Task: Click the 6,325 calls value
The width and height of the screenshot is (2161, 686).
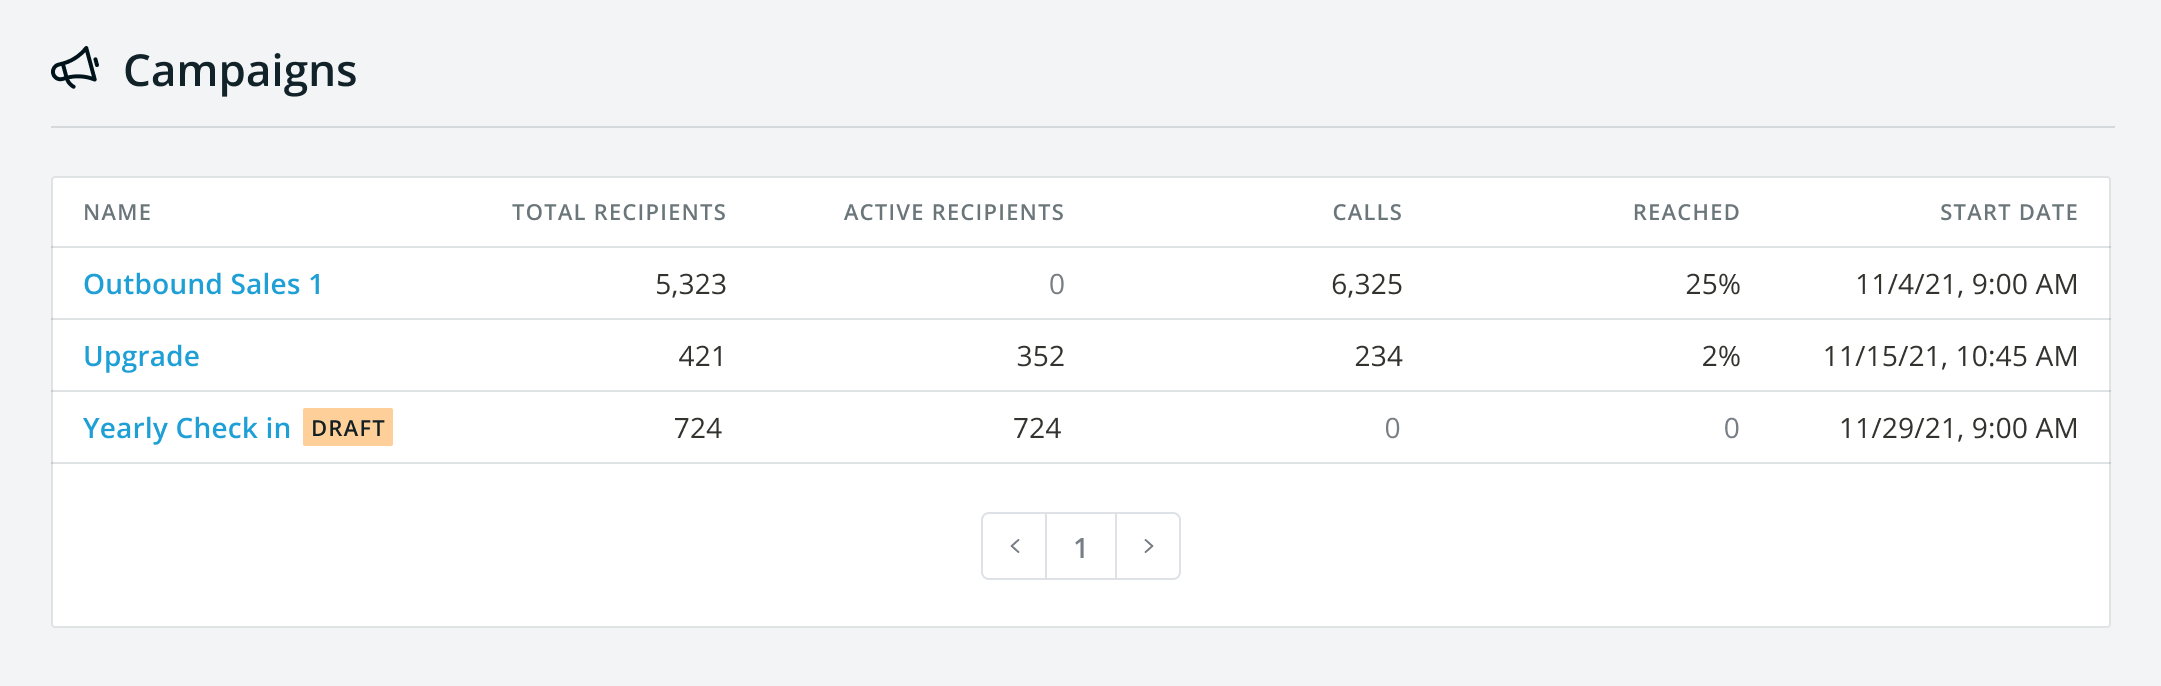Action: pos(1366,284)
